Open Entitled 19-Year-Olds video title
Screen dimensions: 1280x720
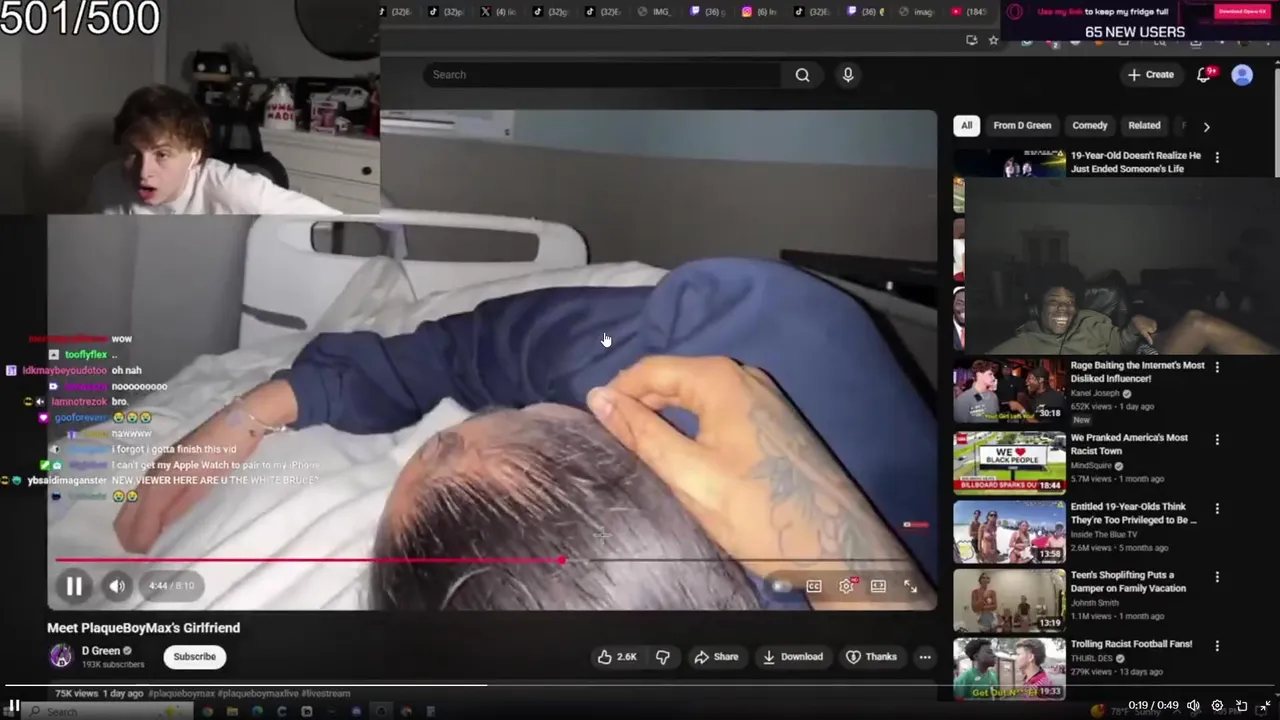coord(1133,513)
